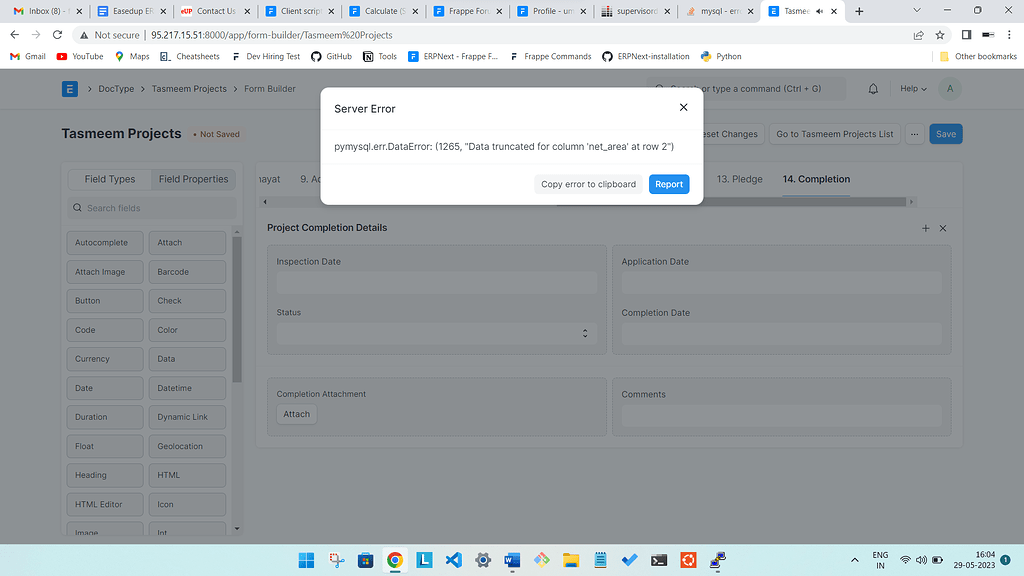Reload the page with the refresh icon
Screen dimensions: 1024x576
tap(57, 33)
